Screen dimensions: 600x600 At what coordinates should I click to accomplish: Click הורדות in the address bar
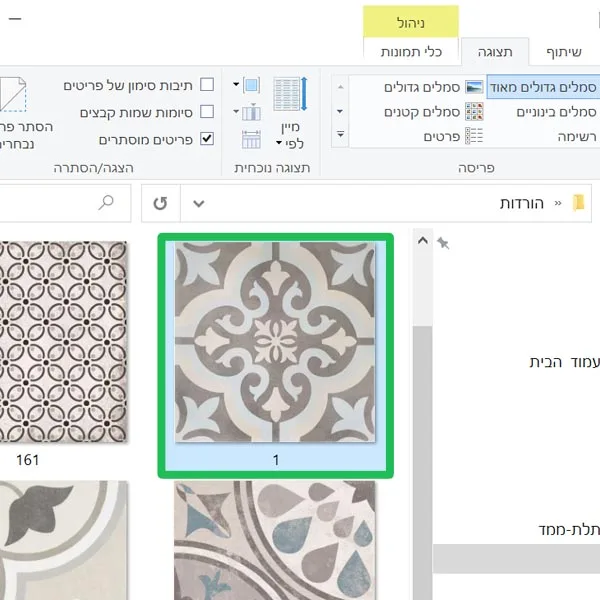point(522,203)
